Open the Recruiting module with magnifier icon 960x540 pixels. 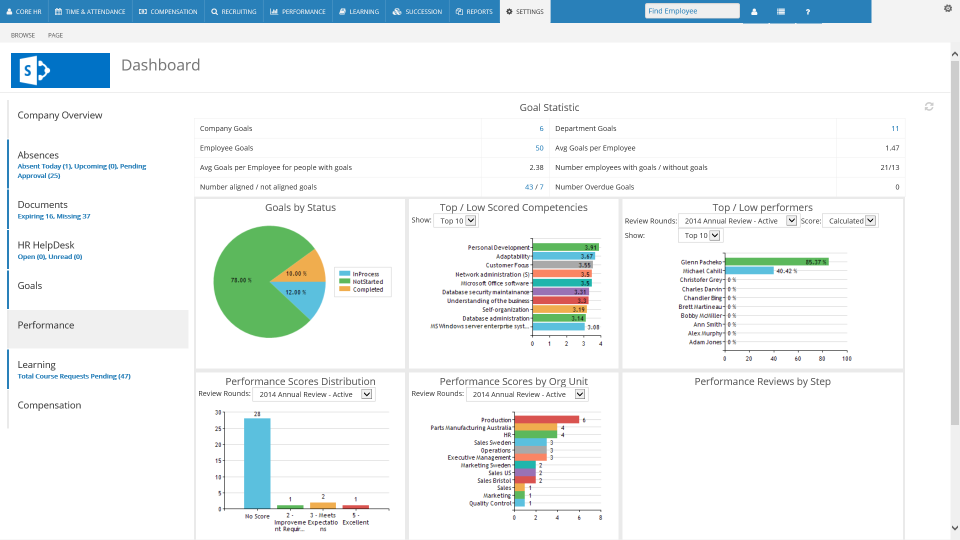pos(234,12)
